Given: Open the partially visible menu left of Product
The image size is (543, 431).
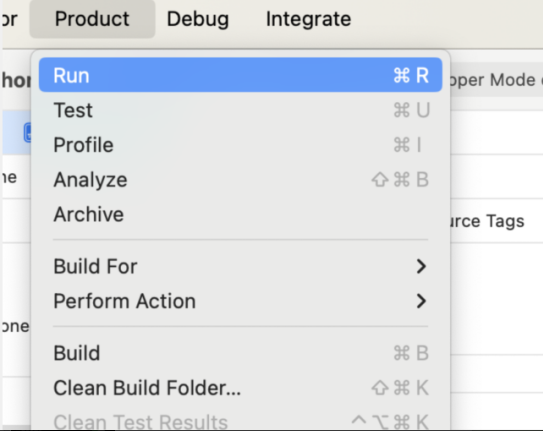Looking at the screenshot, I should (9, 19).
